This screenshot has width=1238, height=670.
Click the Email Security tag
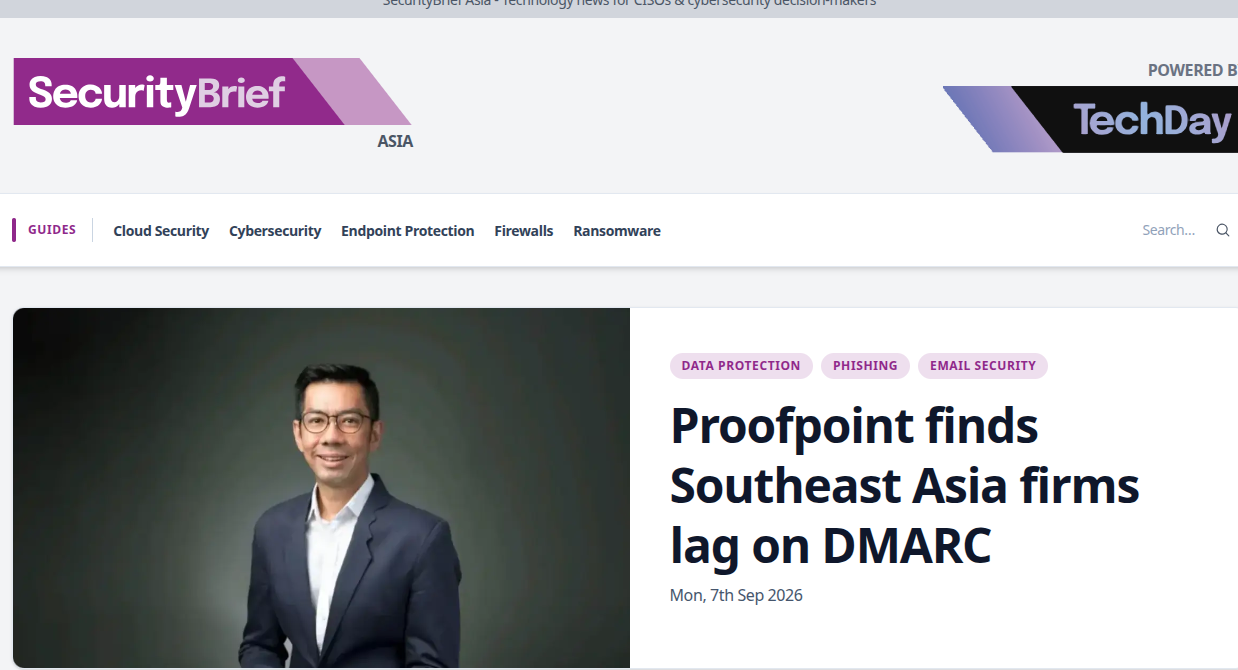983,366
